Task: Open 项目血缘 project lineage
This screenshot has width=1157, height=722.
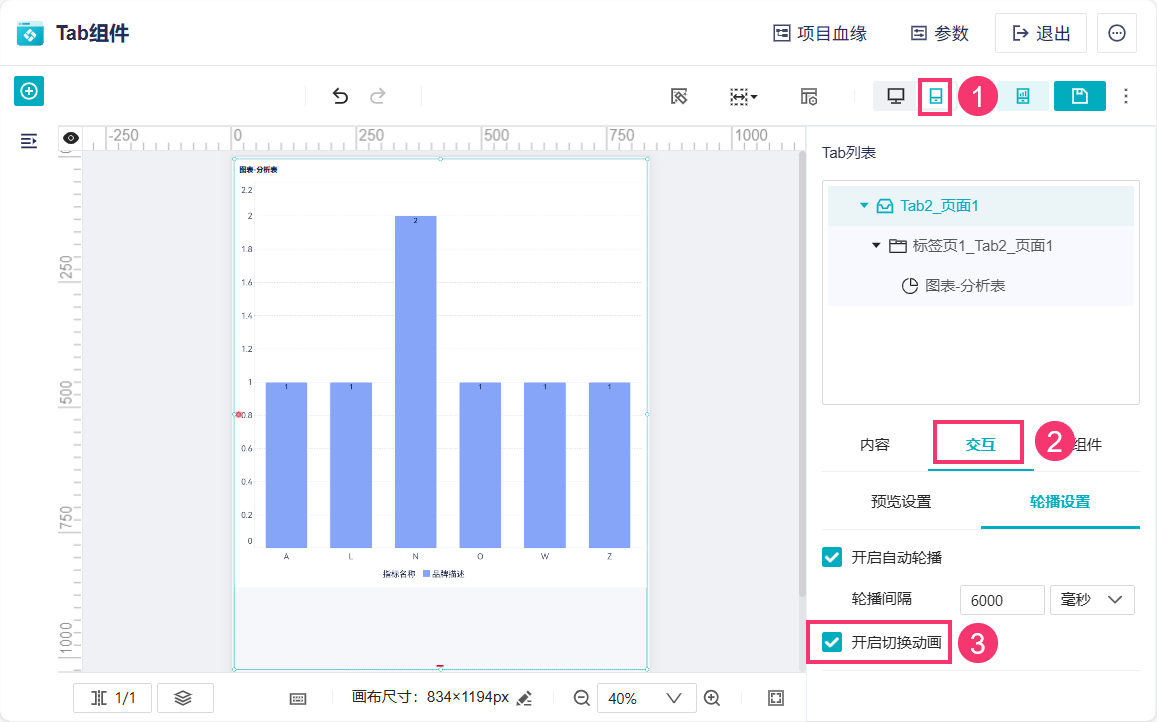Action: 820,33
